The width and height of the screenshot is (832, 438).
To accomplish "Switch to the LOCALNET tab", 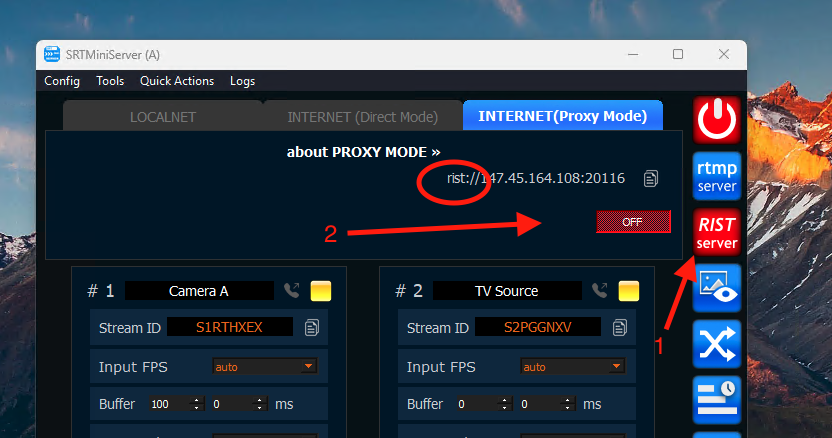I will pos(162,117).
